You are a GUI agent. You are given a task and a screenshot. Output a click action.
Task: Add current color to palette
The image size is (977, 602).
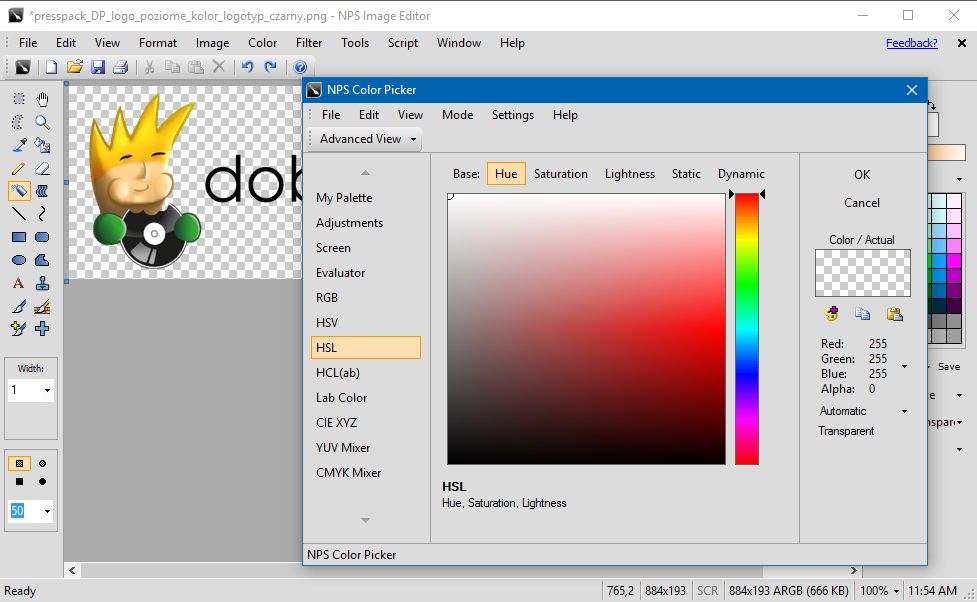pos(830,314)
